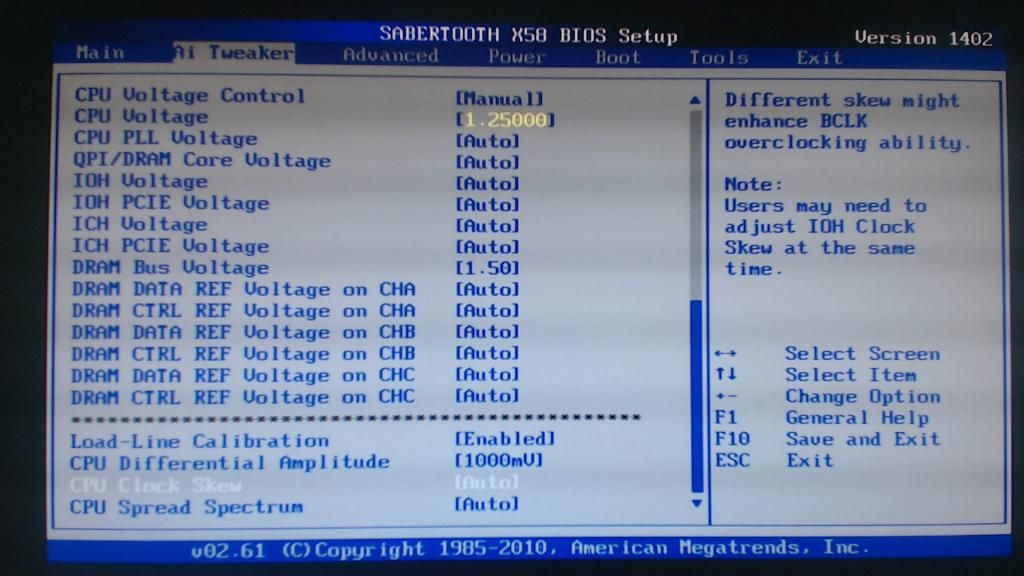Open QPI/DRAM Core Voltage Auto option
The height and width of the screenshot is (576, 1024).
tap(487, 163)
